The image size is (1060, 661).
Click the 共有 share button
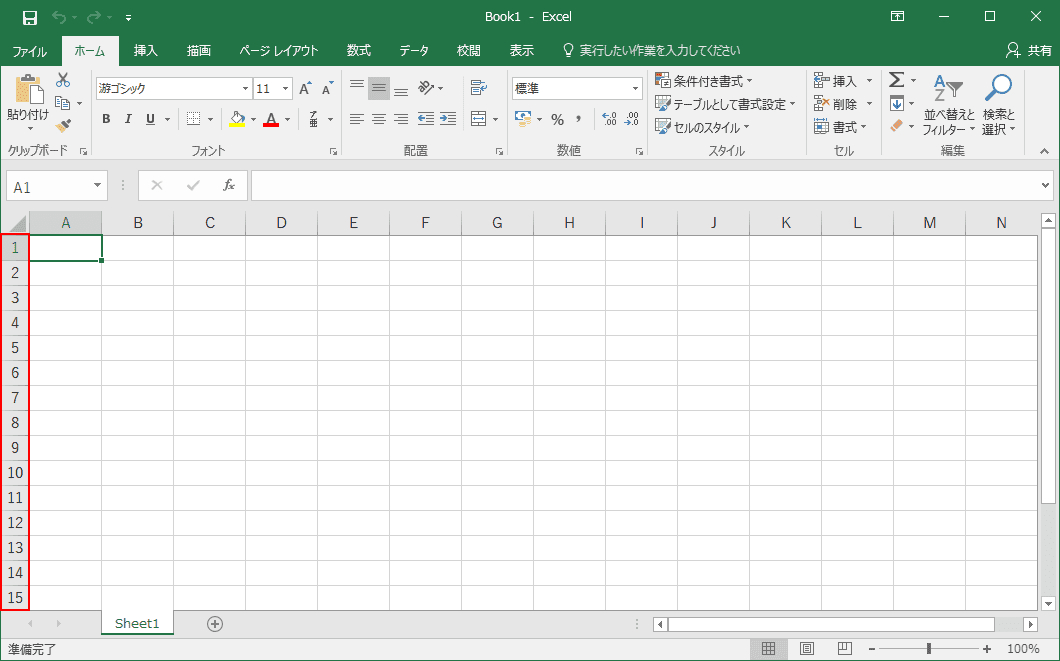pyautogui.click(x=1029, y=50)
